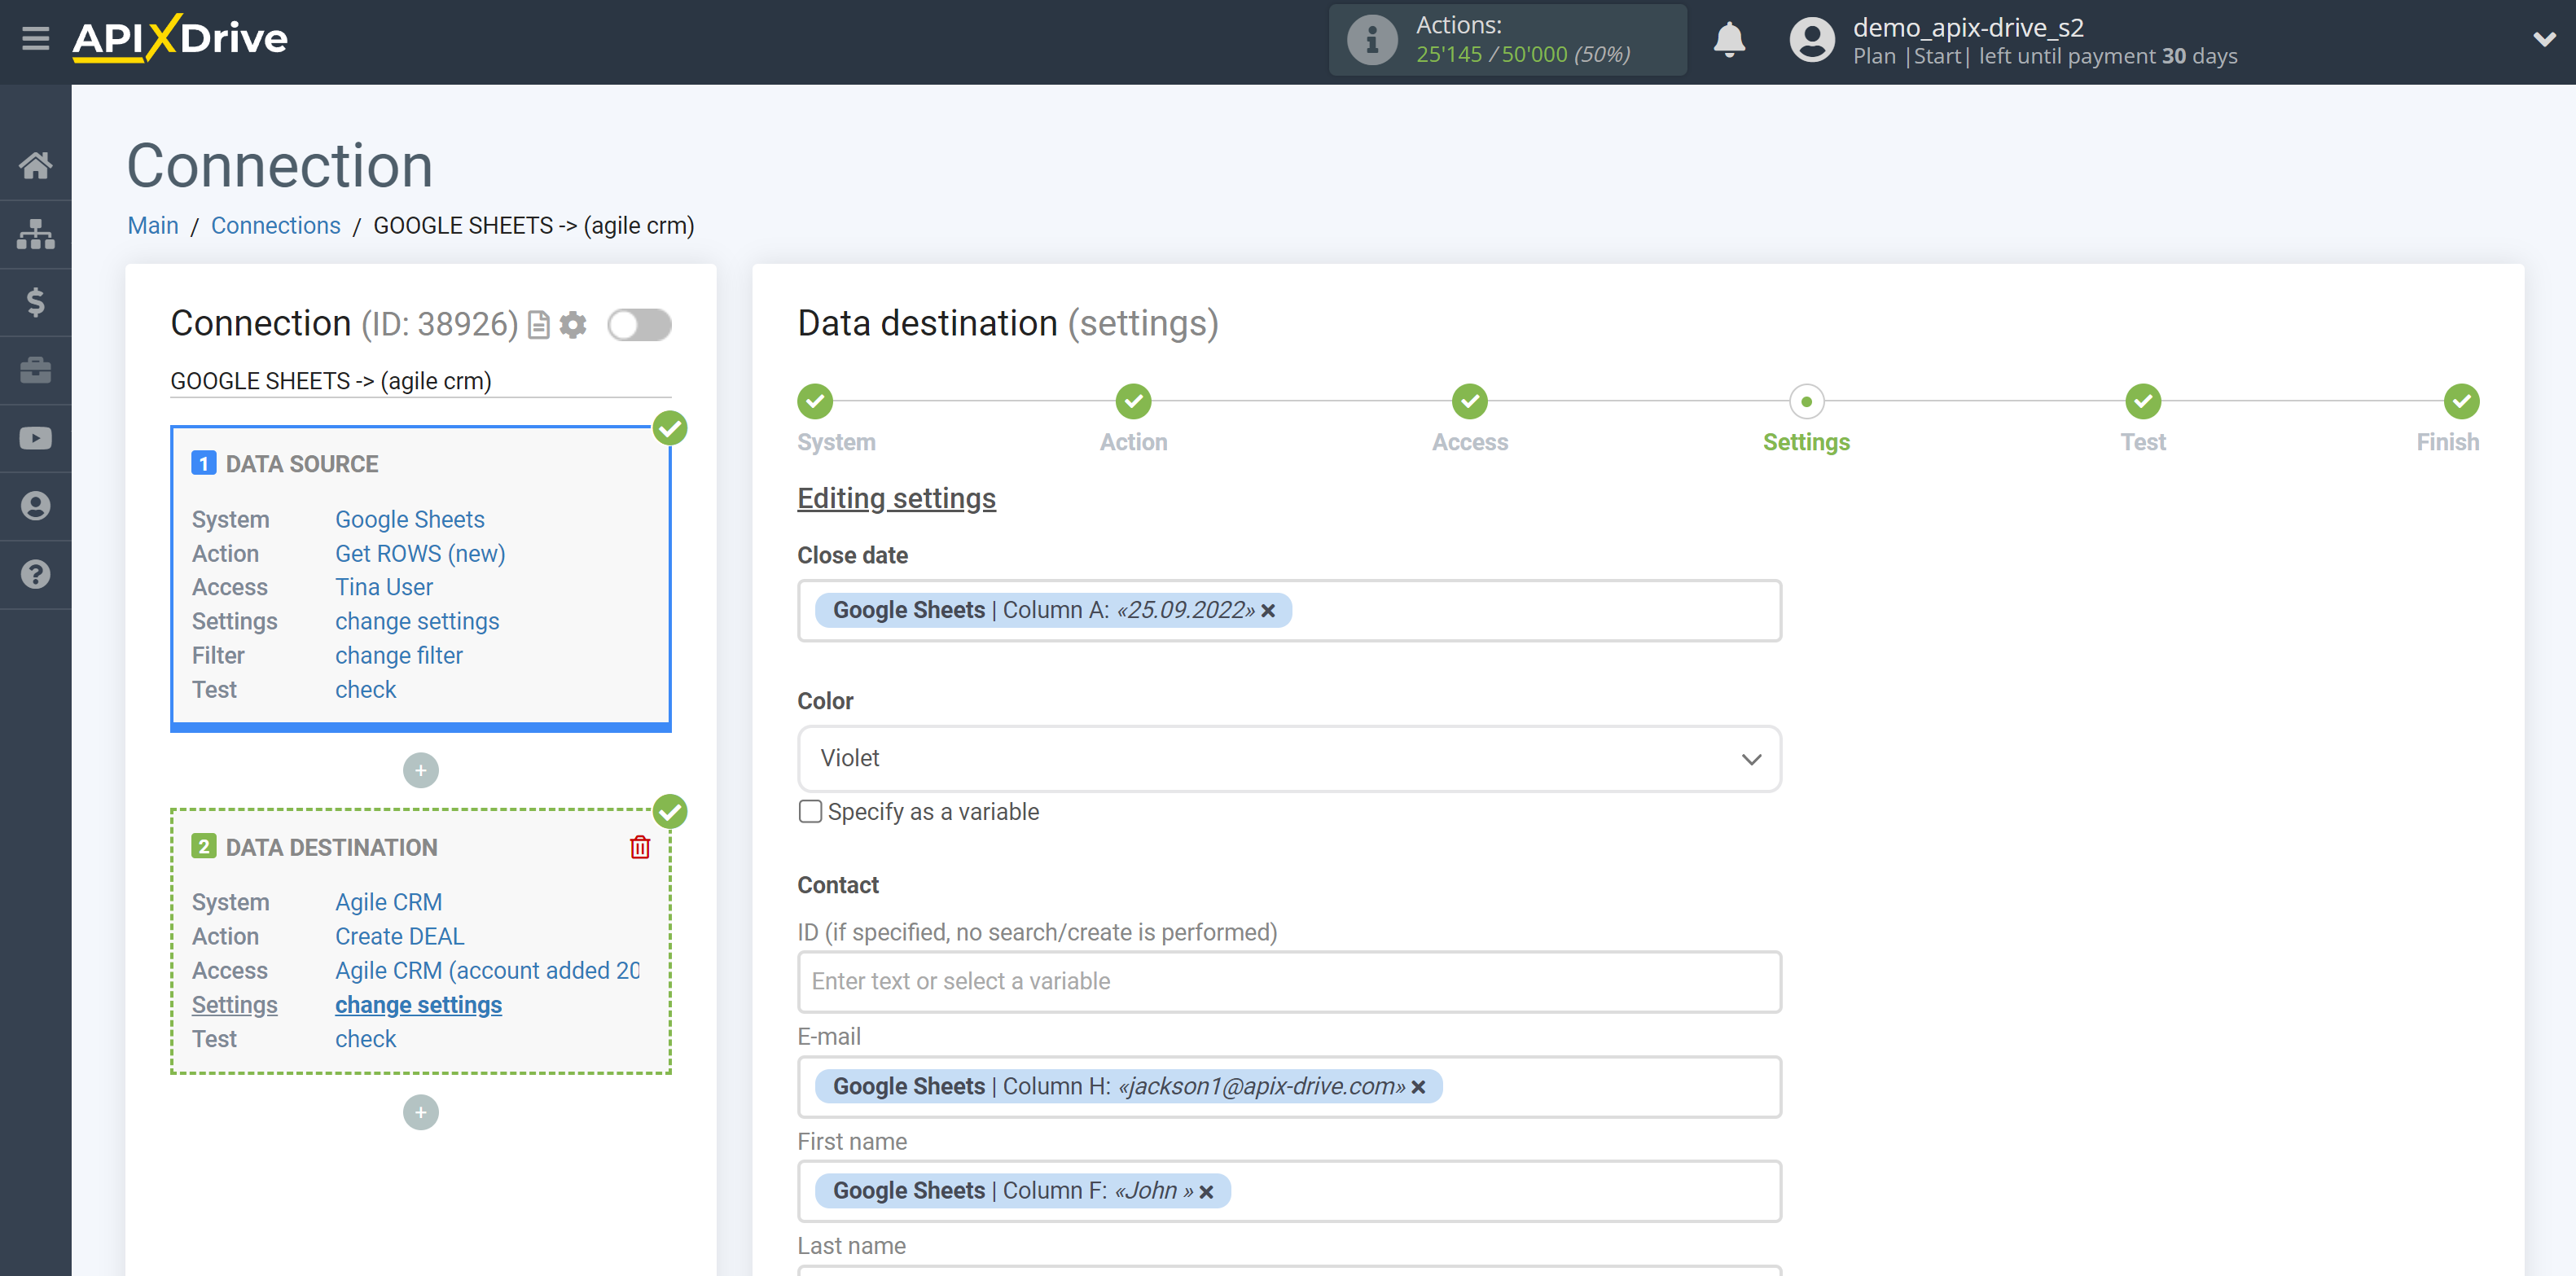Check Specify as a variable

pos(810,811)
